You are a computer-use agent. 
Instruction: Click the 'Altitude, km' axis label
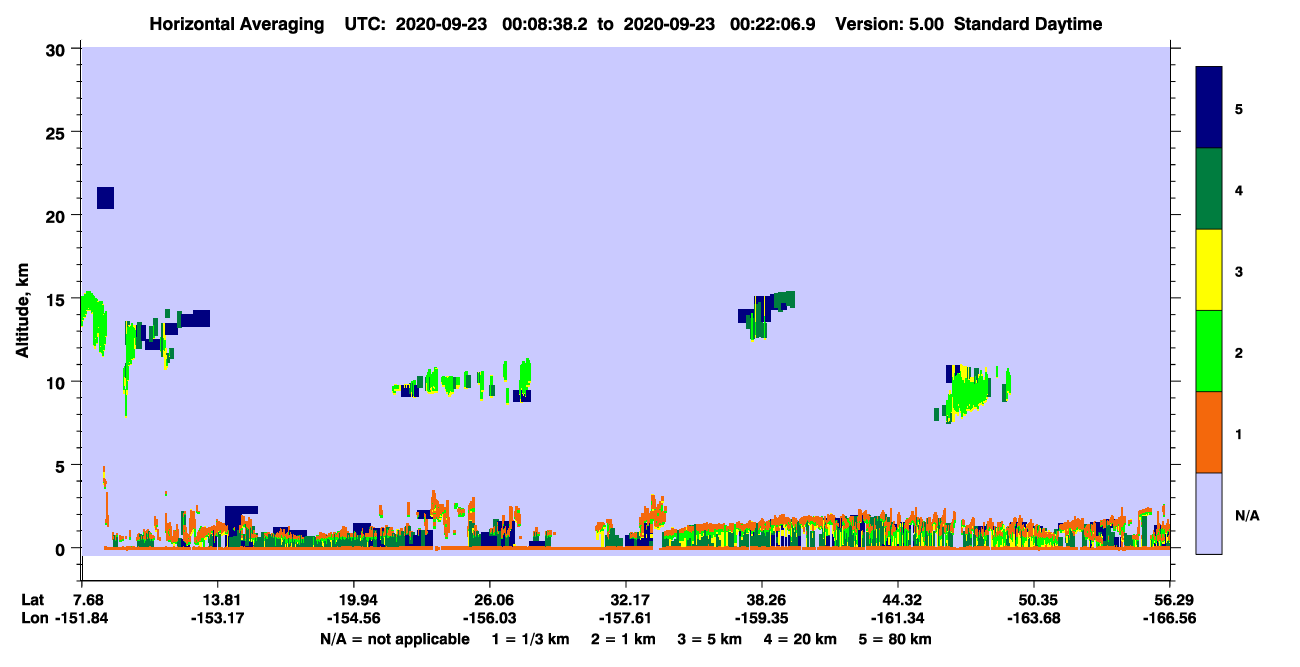point(22,311)
